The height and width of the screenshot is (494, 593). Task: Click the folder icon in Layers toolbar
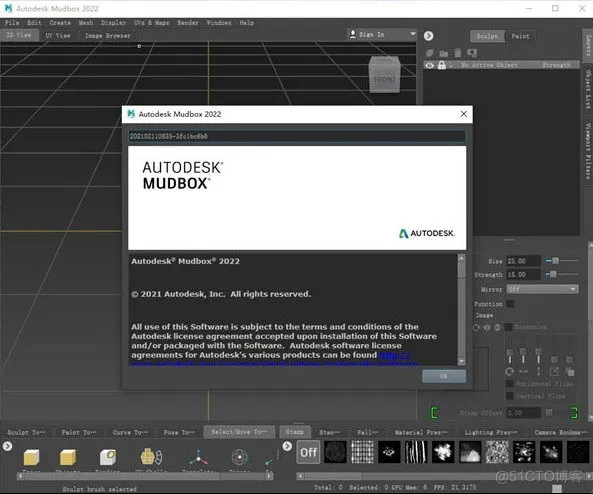click(444, 53)
